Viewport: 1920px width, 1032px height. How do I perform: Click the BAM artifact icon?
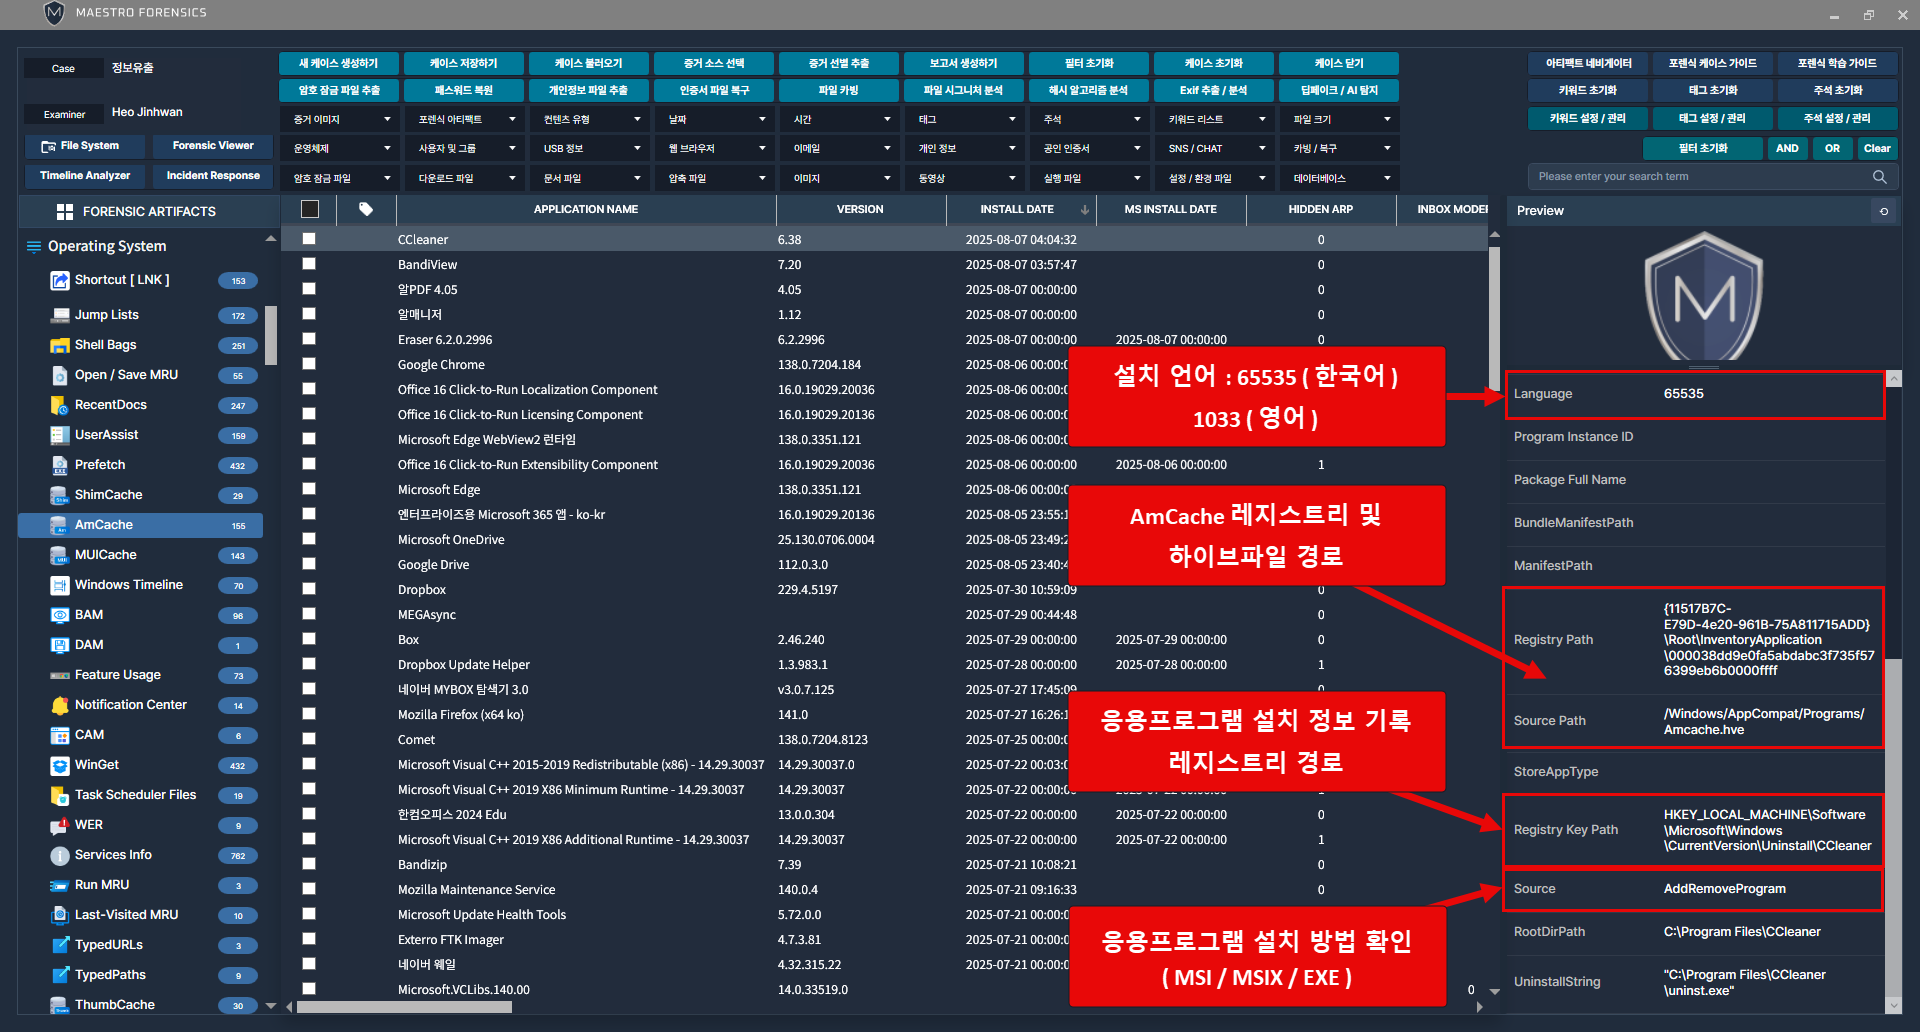point(59,615)
